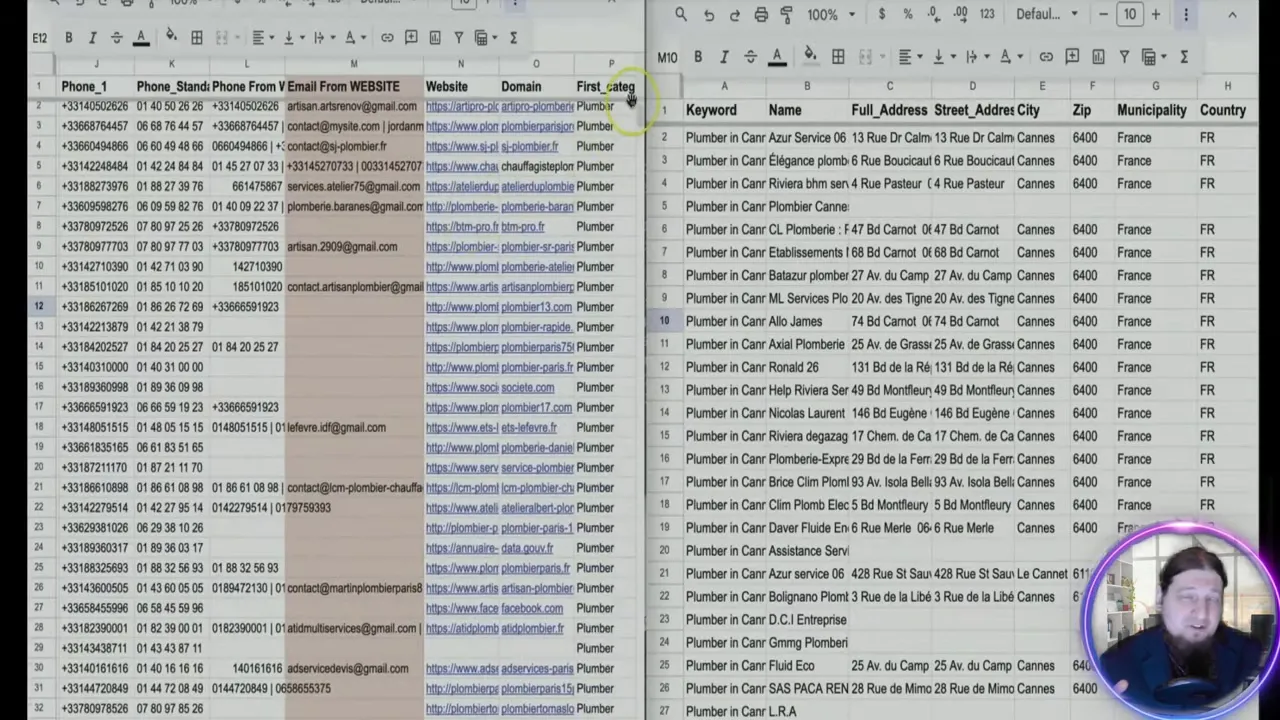Open functions (sigma) menu in right sheet
1280x720 pixels.
1184,57
